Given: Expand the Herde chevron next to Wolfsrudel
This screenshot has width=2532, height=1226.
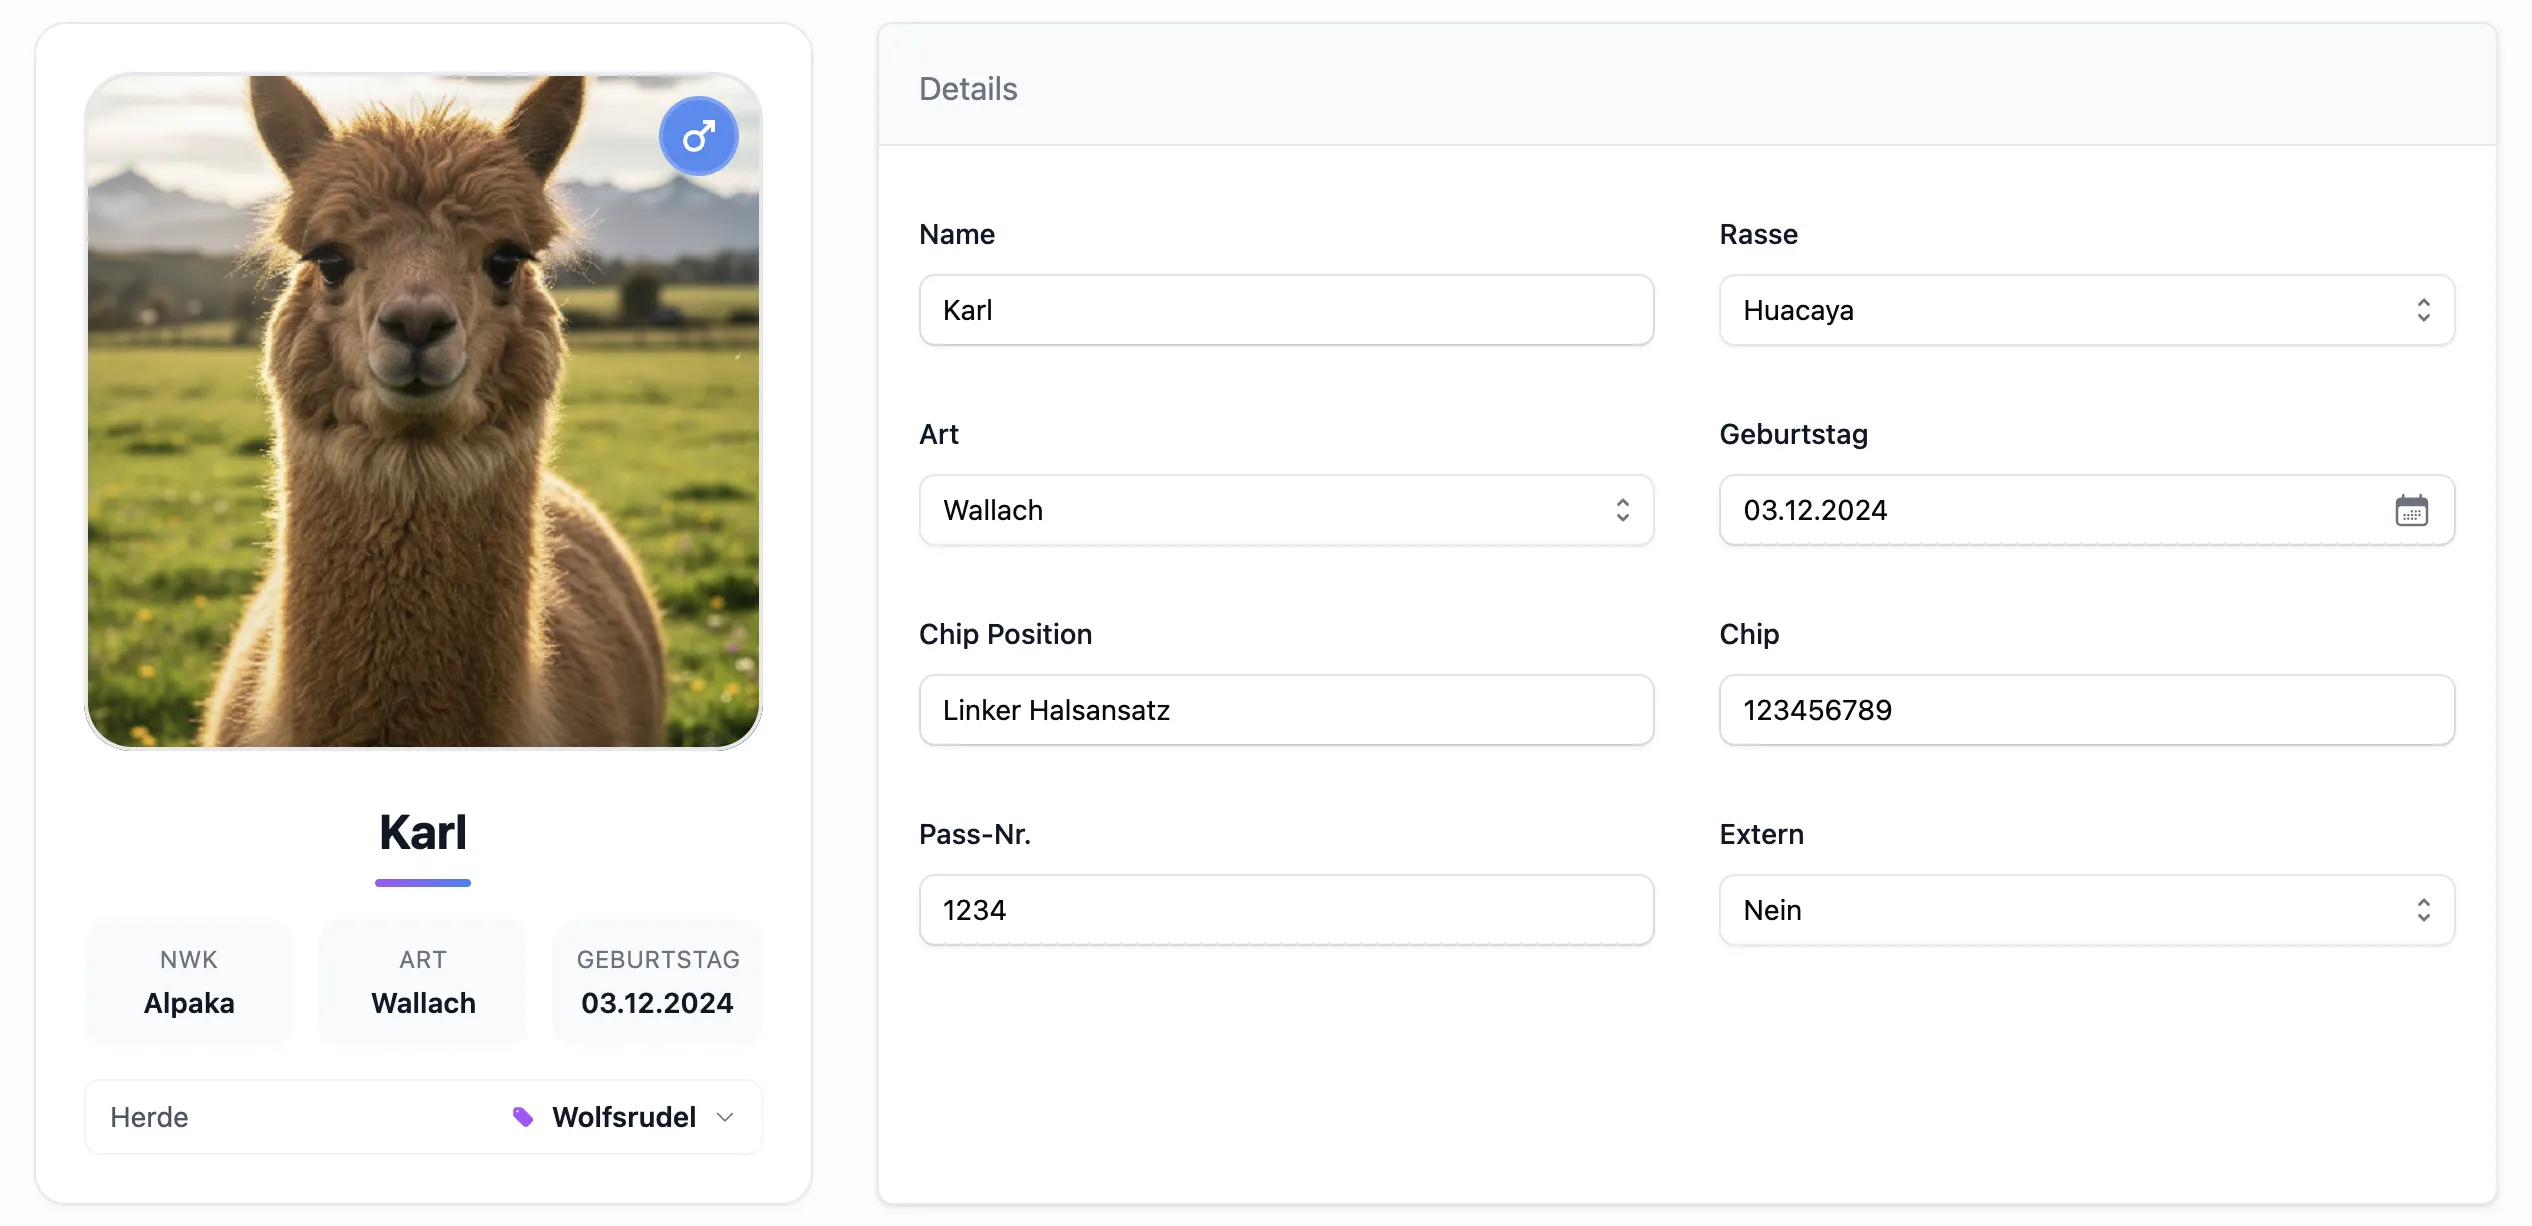Looking at the screenshot, I should pos(726,1117).
